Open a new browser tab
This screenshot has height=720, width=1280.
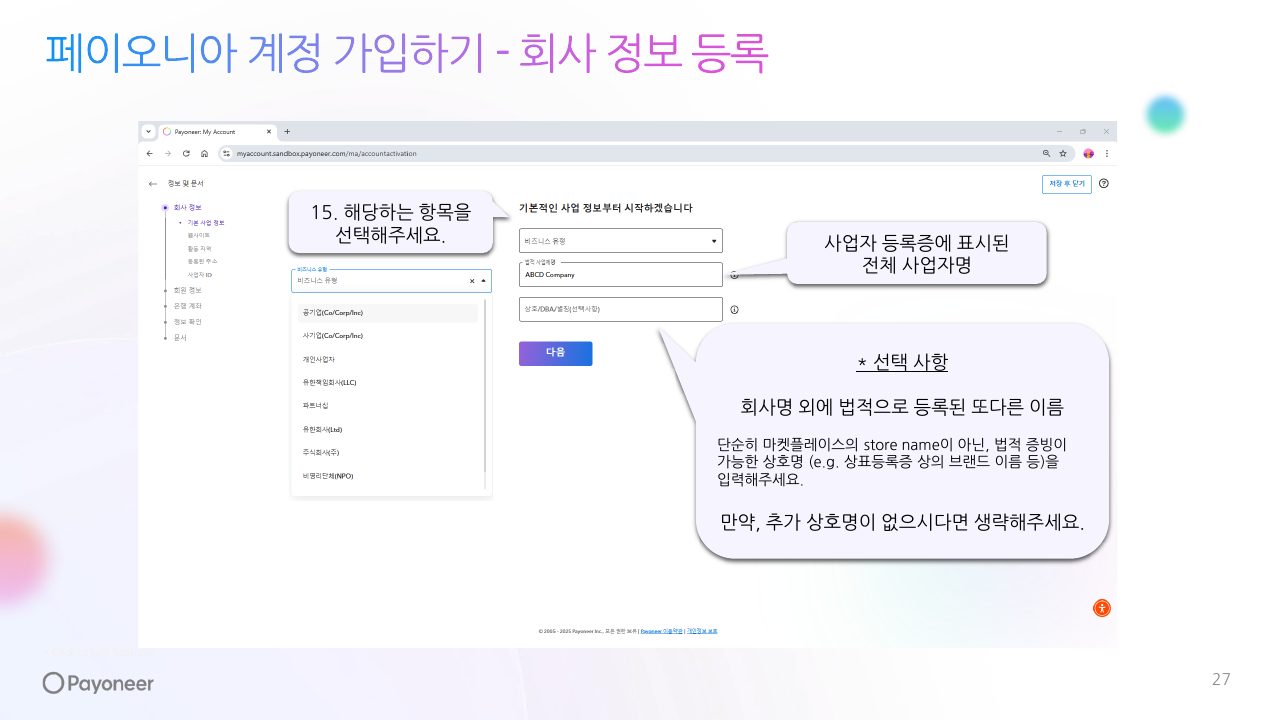(288, 131)
